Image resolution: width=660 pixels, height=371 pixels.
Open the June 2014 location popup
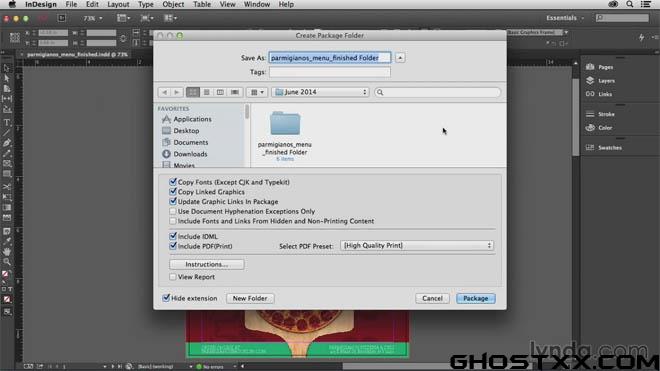(321, 92)
